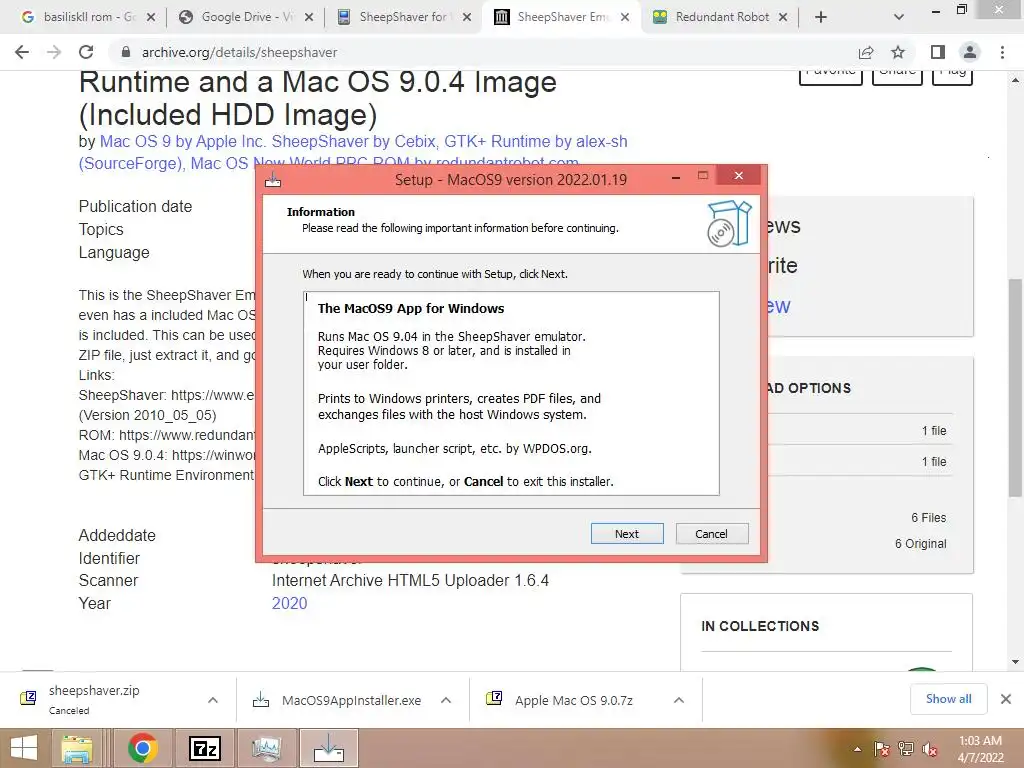Show all downloads
The height and width of the screenshot is (768, 1024).
948,699
